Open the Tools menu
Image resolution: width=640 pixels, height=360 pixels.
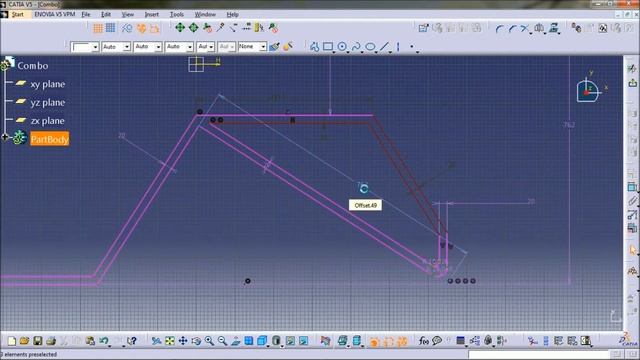point(177,14)
